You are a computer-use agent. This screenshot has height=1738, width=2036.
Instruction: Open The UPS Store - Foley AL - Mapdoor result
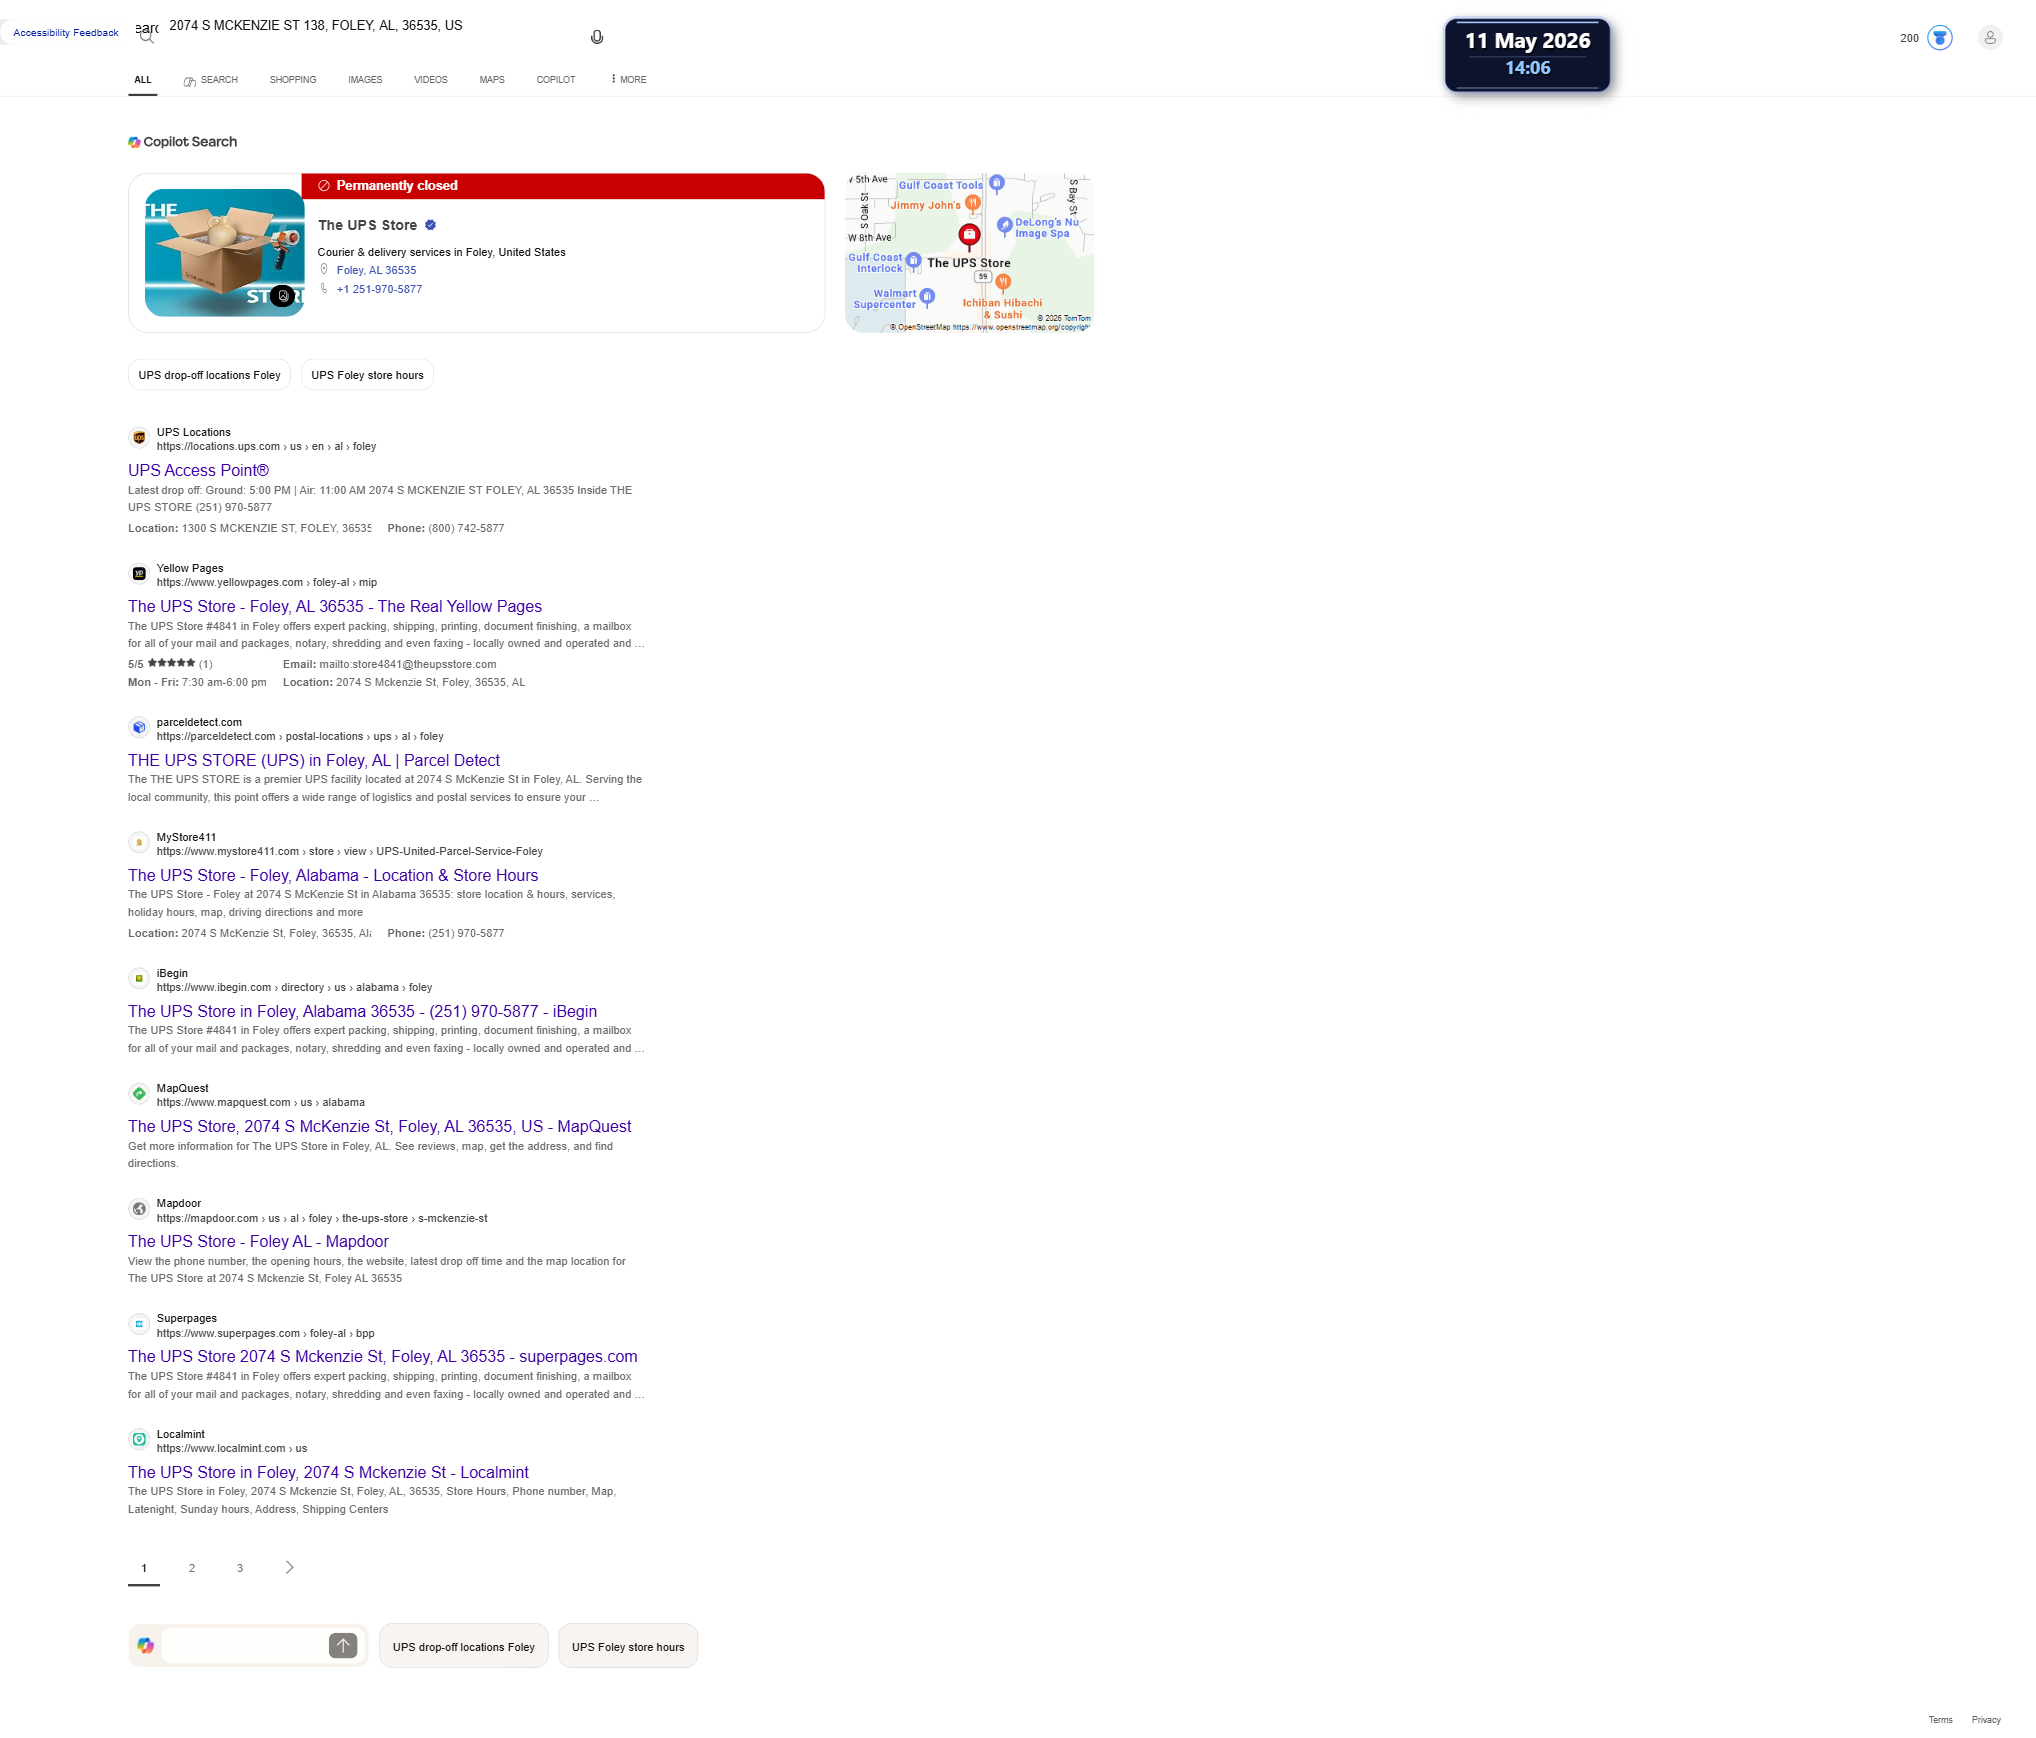pyautogui.click(x=259, y=1242)
